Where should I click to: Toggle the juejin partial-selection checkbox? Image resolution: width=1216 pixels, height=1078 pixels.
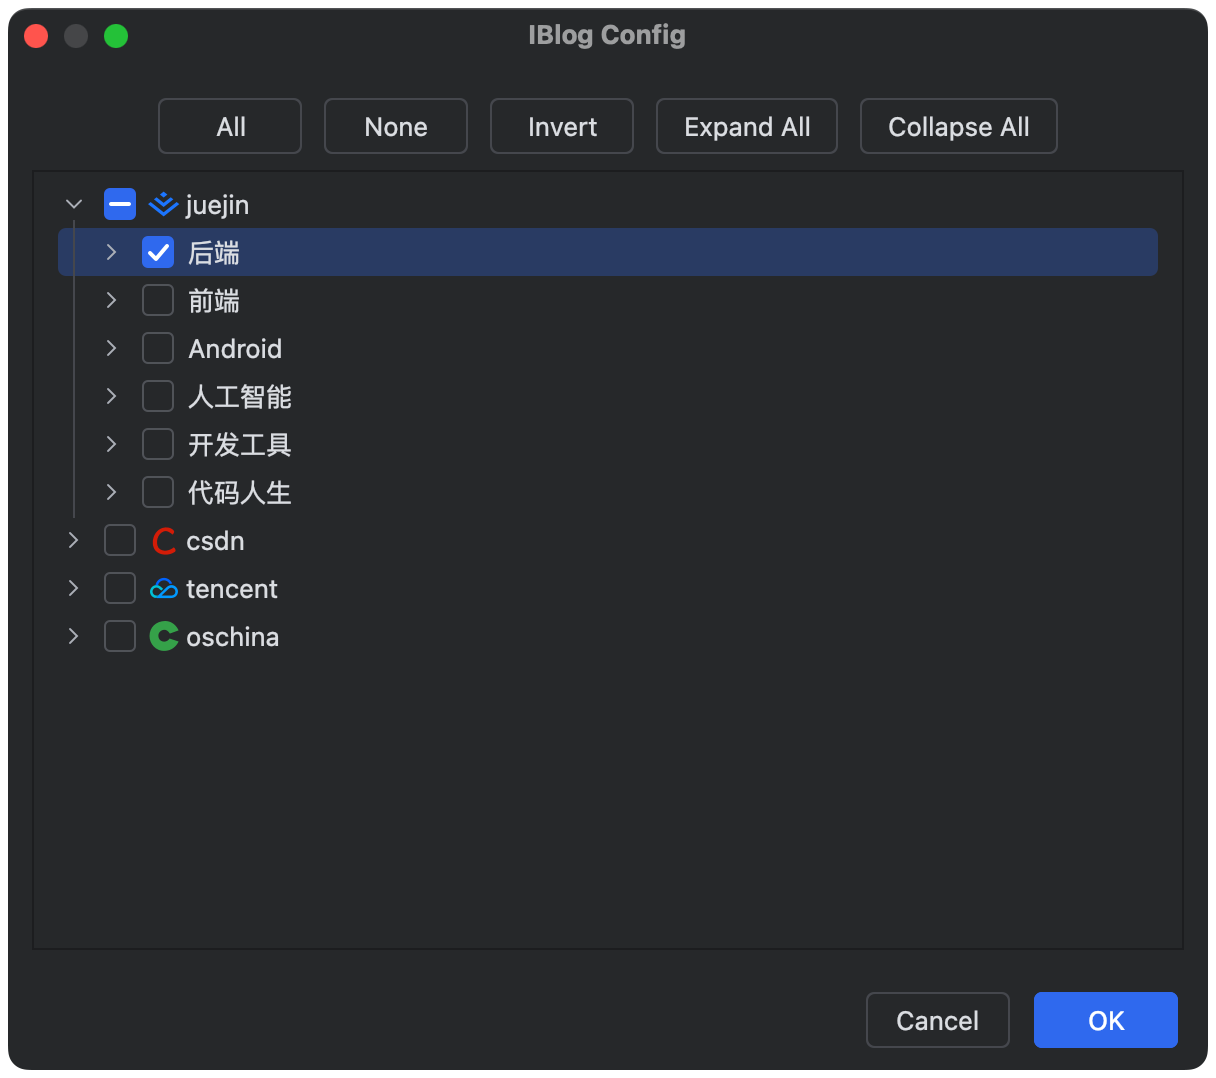coord(120,205)
